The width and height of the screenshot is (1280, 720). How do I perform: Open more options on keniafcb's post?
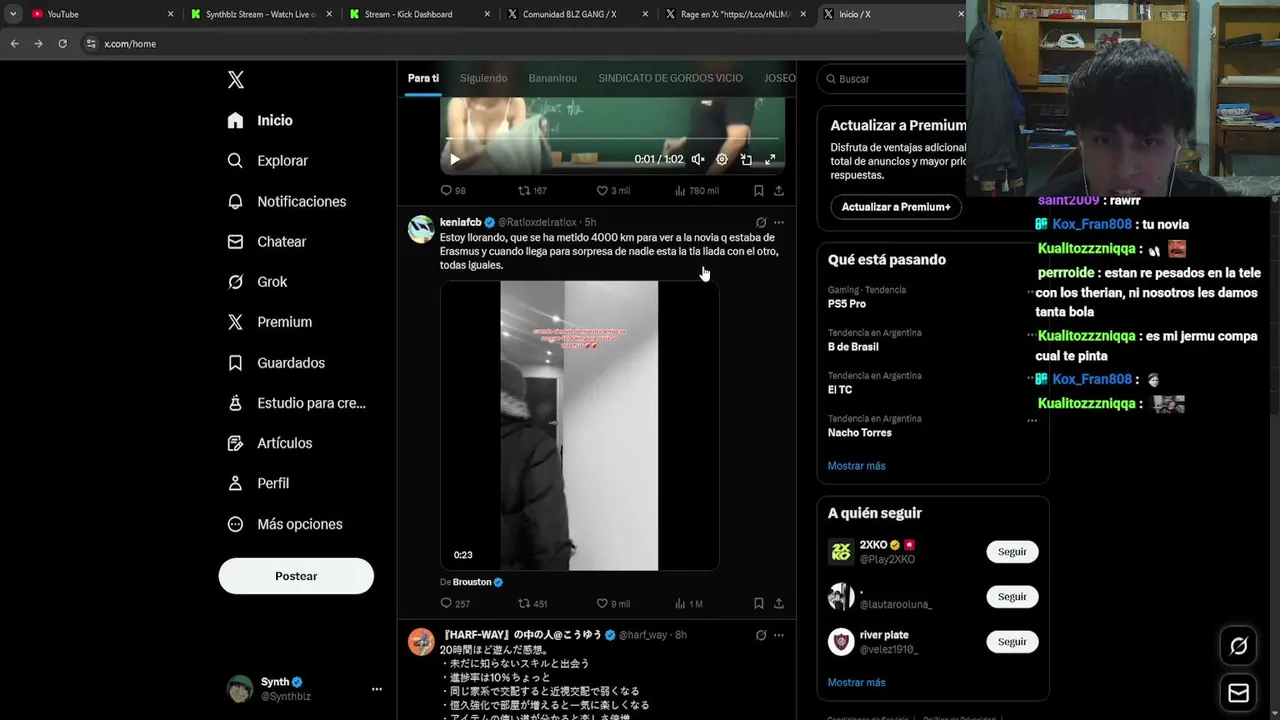coord(779,222)
